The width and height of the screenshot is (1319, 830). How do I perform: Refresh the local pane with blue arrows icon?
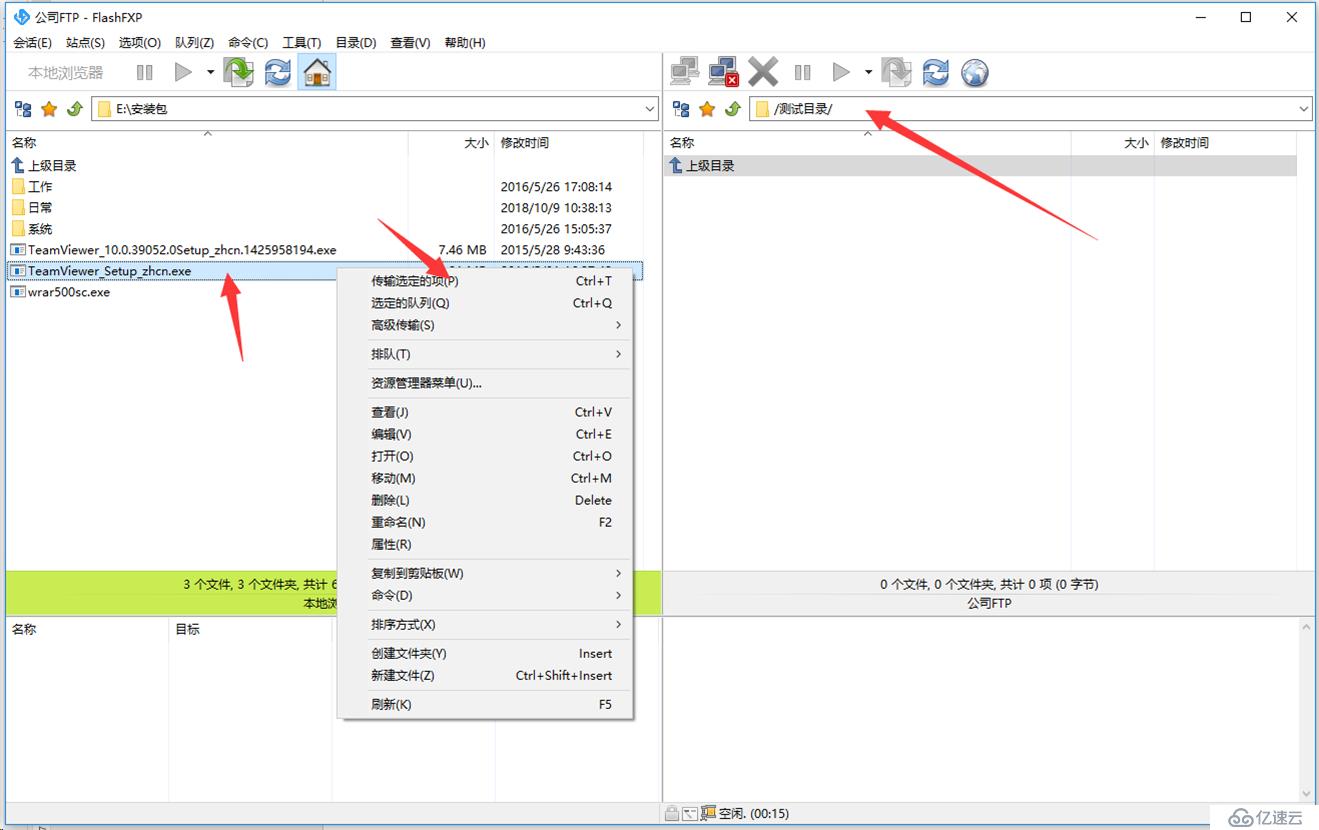277,72
